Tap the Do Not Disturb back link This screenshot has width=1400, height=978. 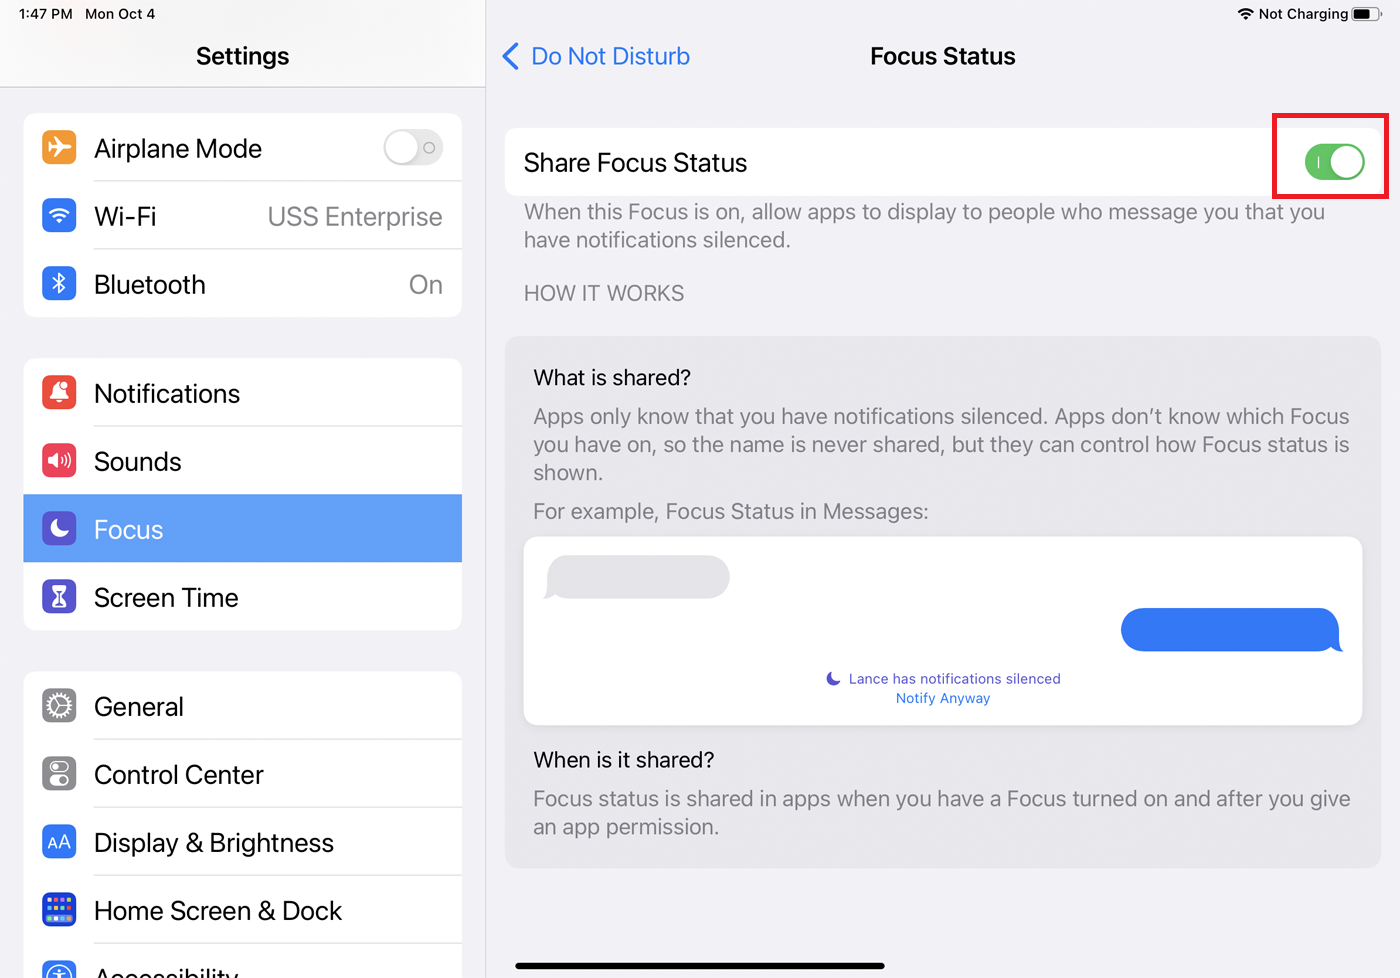tap(610, 56)
